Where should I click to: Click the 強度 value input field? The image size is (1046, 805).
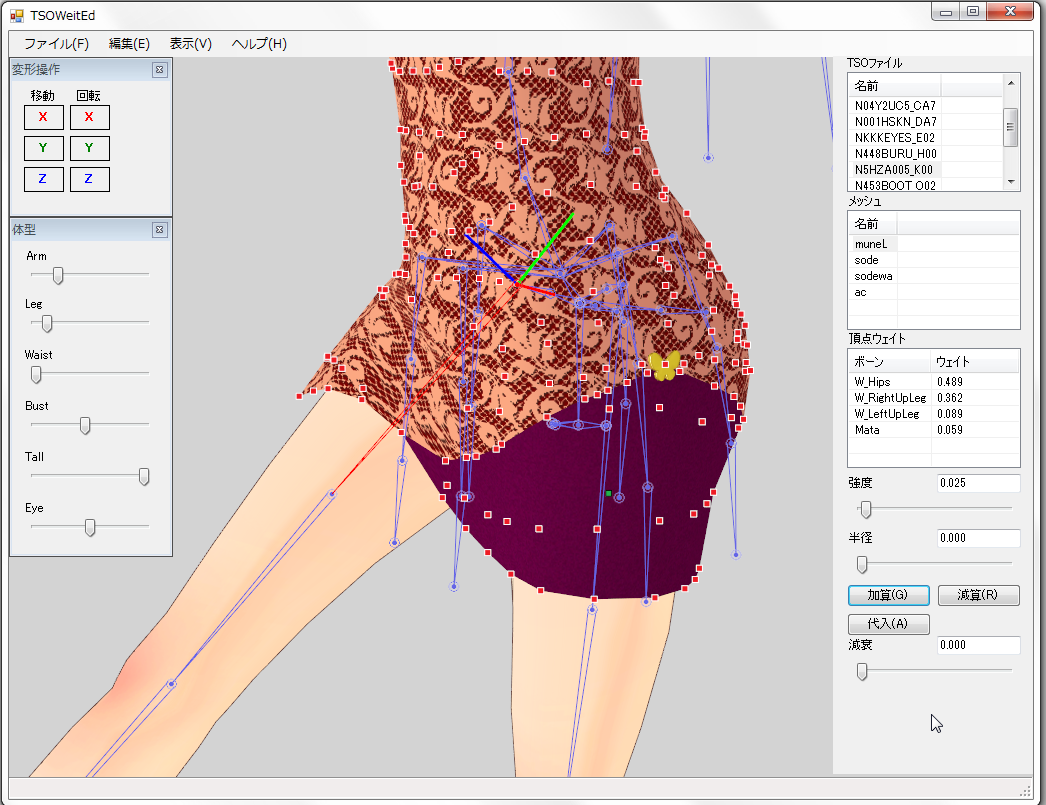click(978, 484)
